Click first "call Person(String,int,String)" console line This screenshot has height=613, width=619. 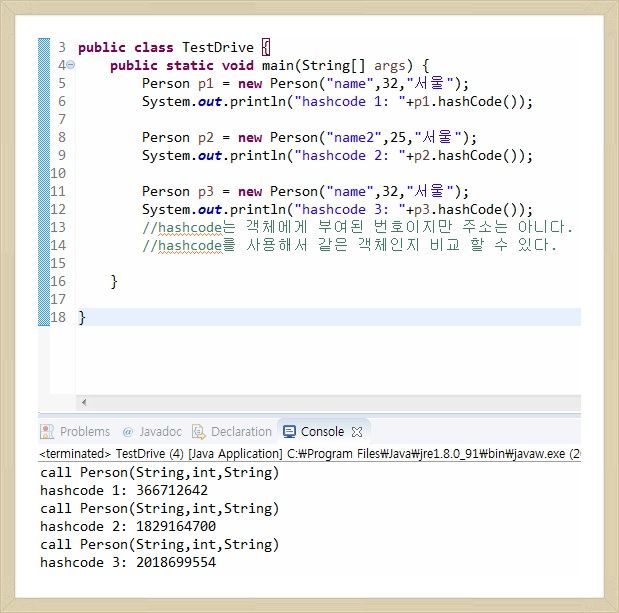[x=159, y=472]
